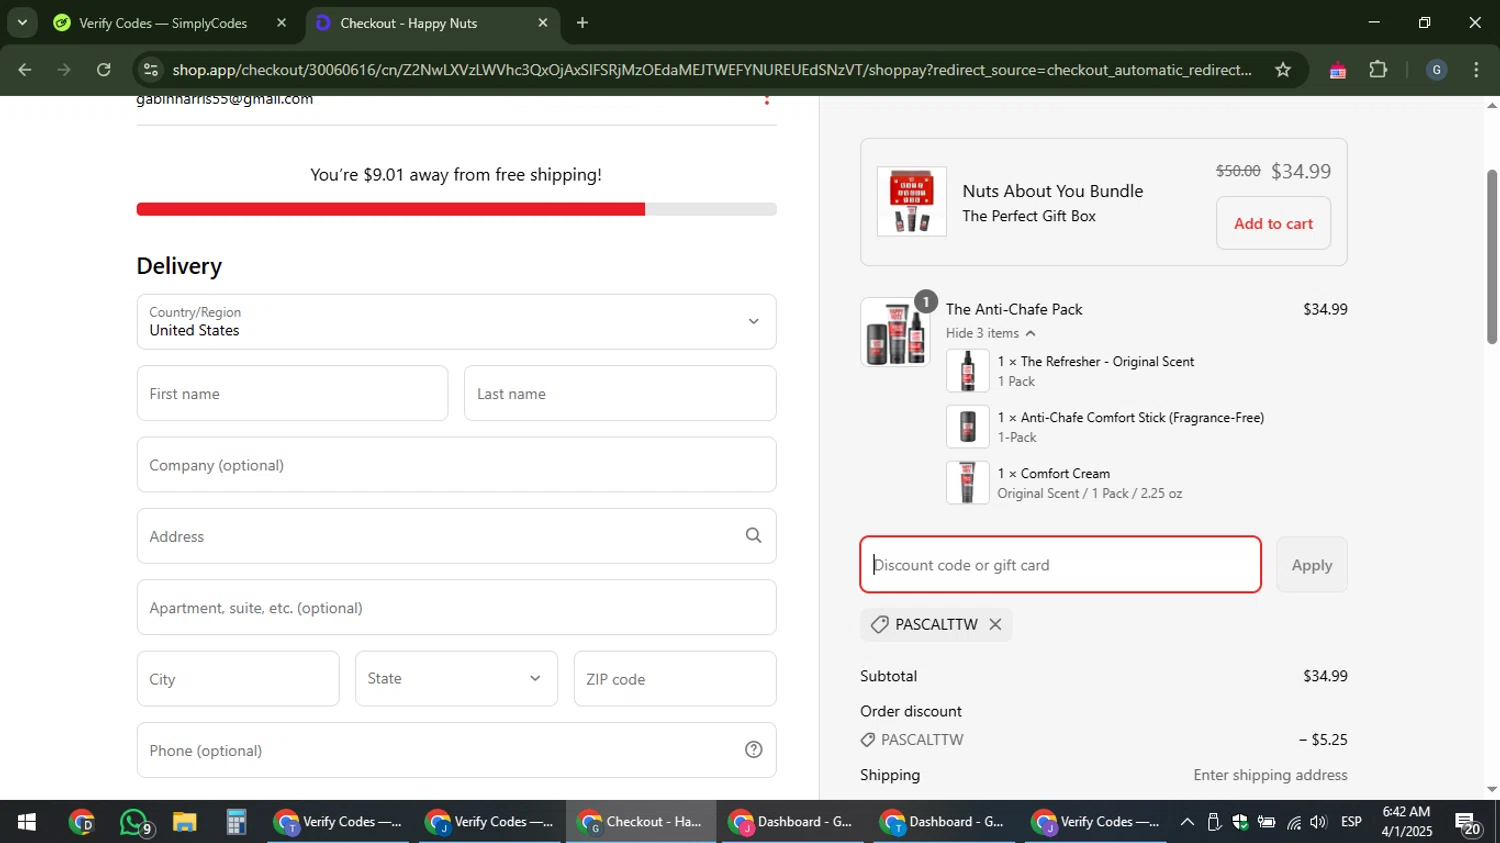
Task: Open WhatsApp from the taskbar
Action: point(134,822)
